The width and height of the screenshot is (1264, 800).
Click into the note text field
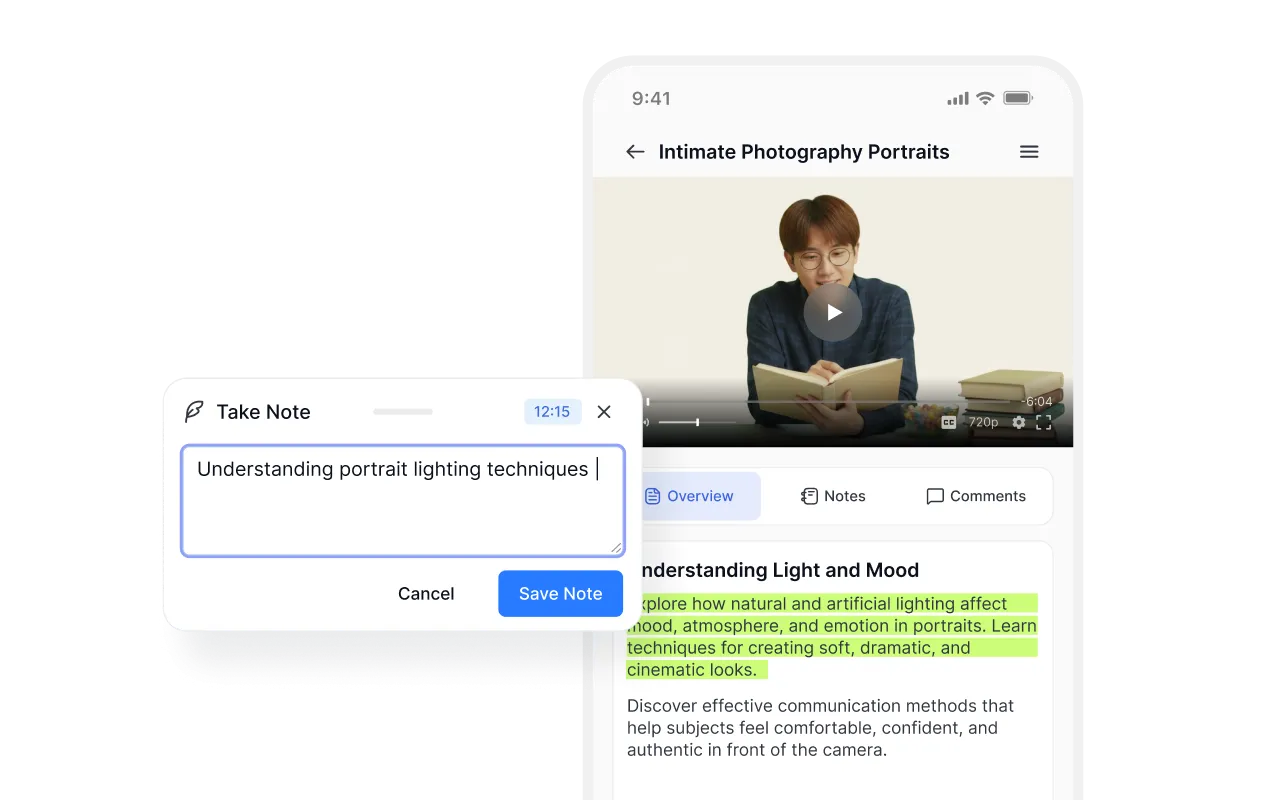tap(403, 501)
